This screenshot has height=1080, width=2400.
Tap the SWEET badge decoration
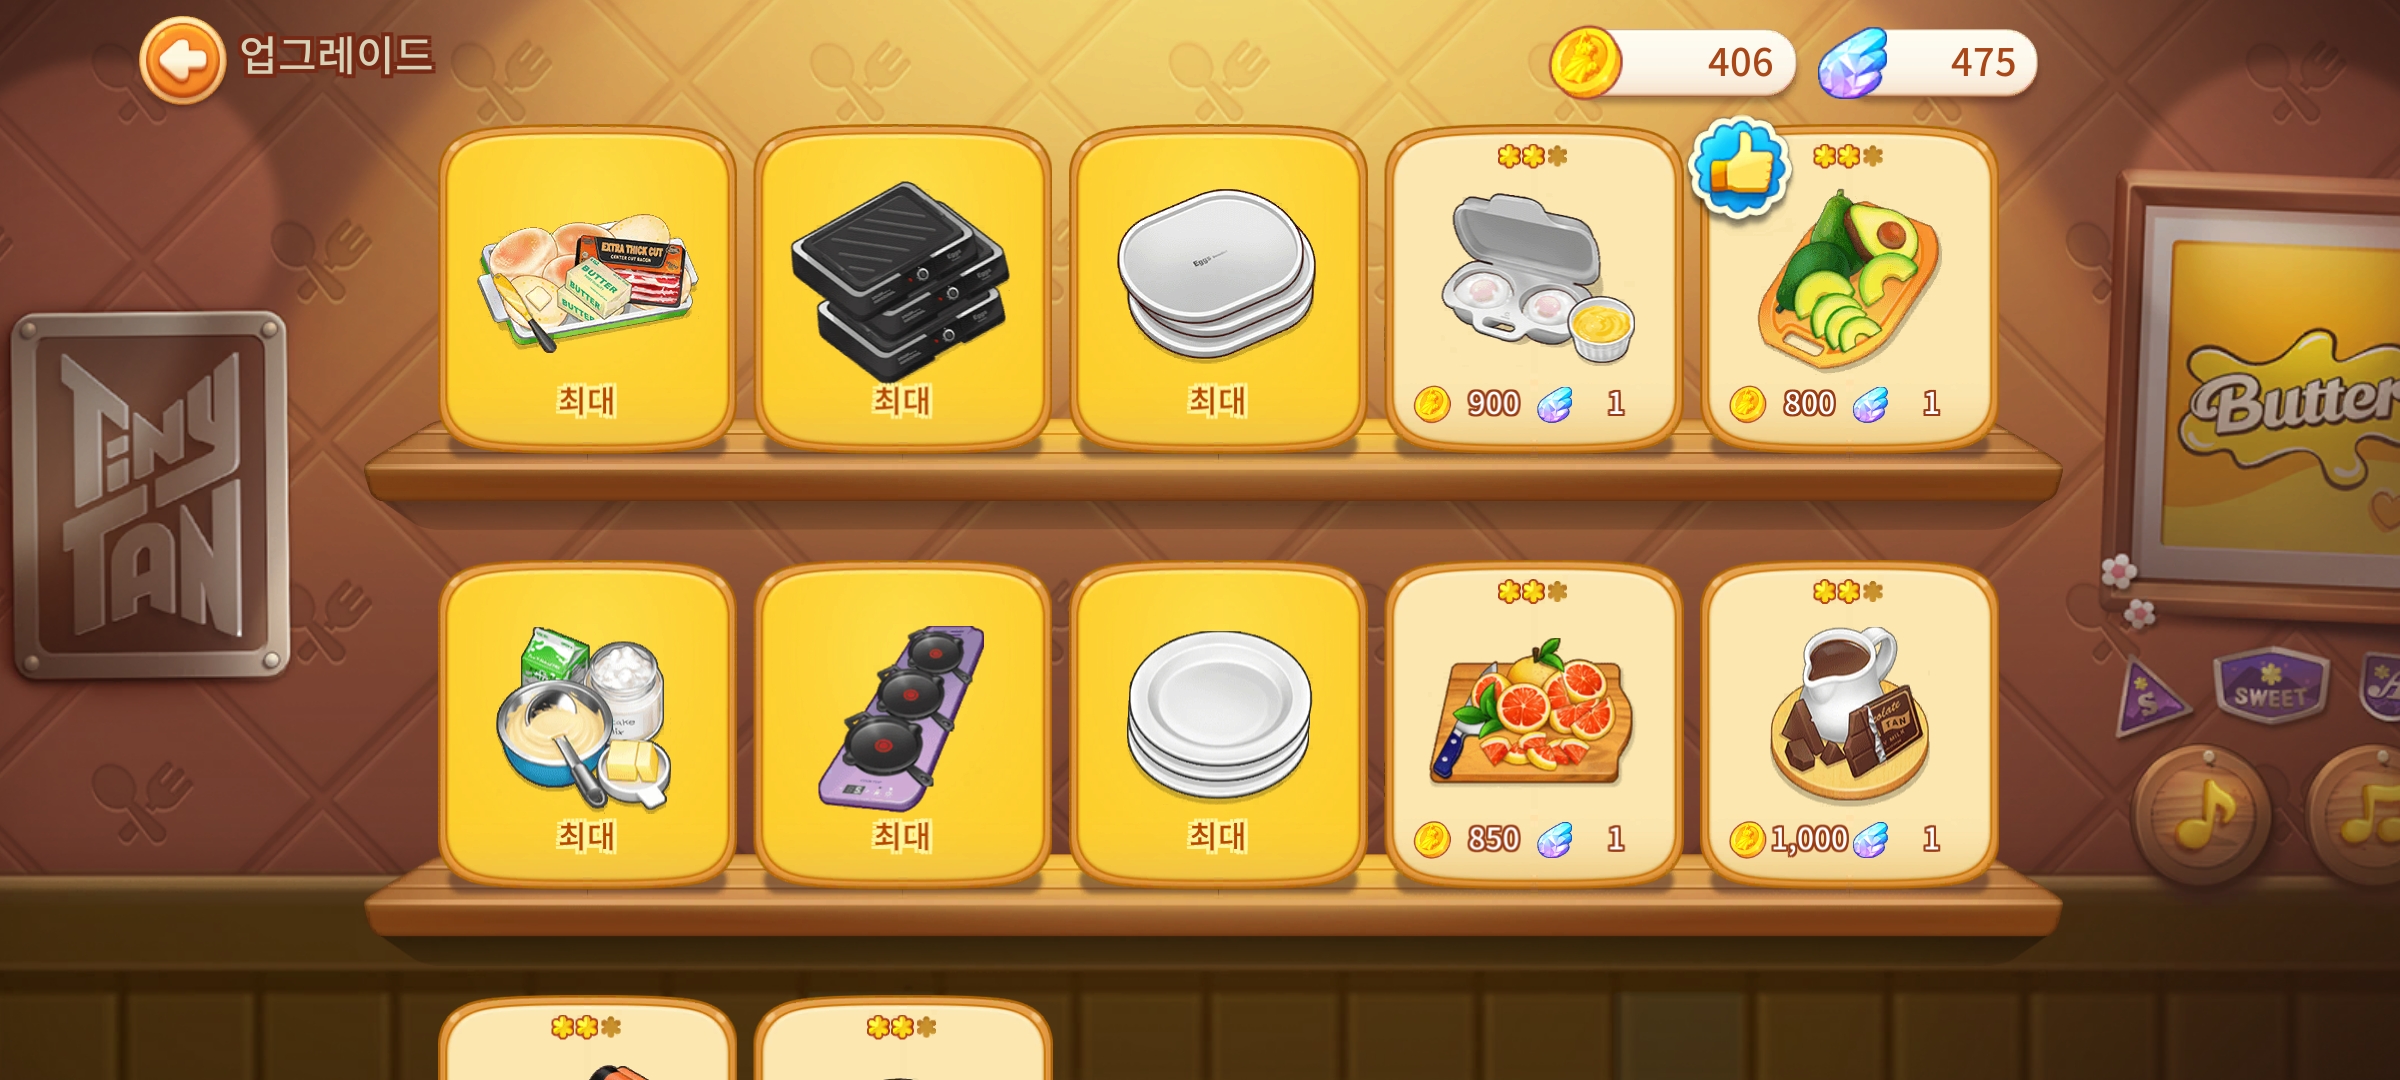[x=2271, y=686]
